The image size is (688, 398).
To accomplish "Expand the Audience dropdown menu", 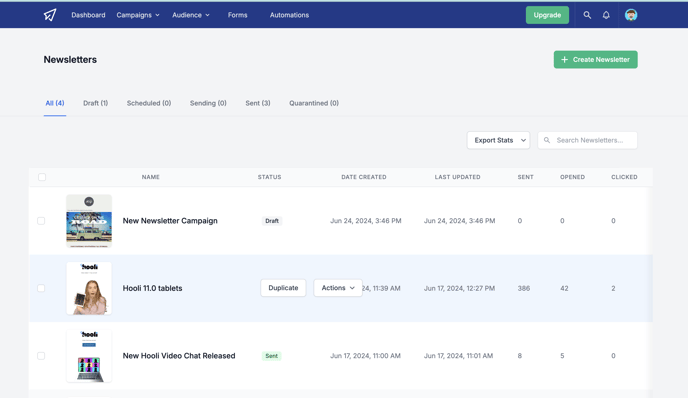I will pyautogui.click(x=191, y=15).
